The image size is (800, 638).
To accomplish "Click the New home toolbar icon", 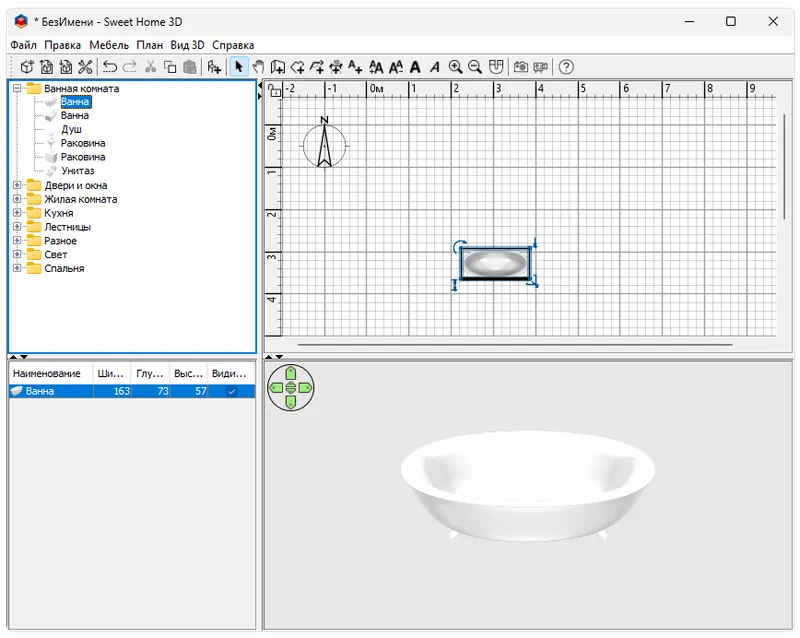I will [x=27, y=67].
